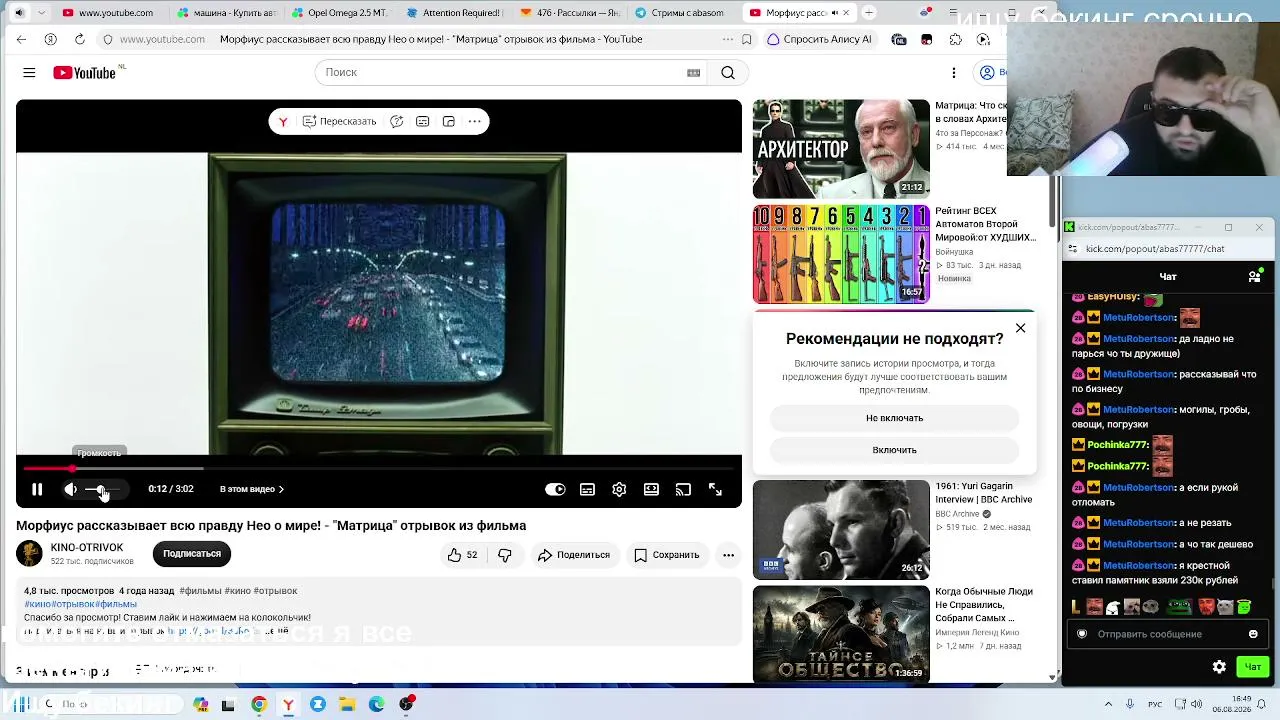
Task: Open File Explorer from the taskbar
Action: coord(347,704)
